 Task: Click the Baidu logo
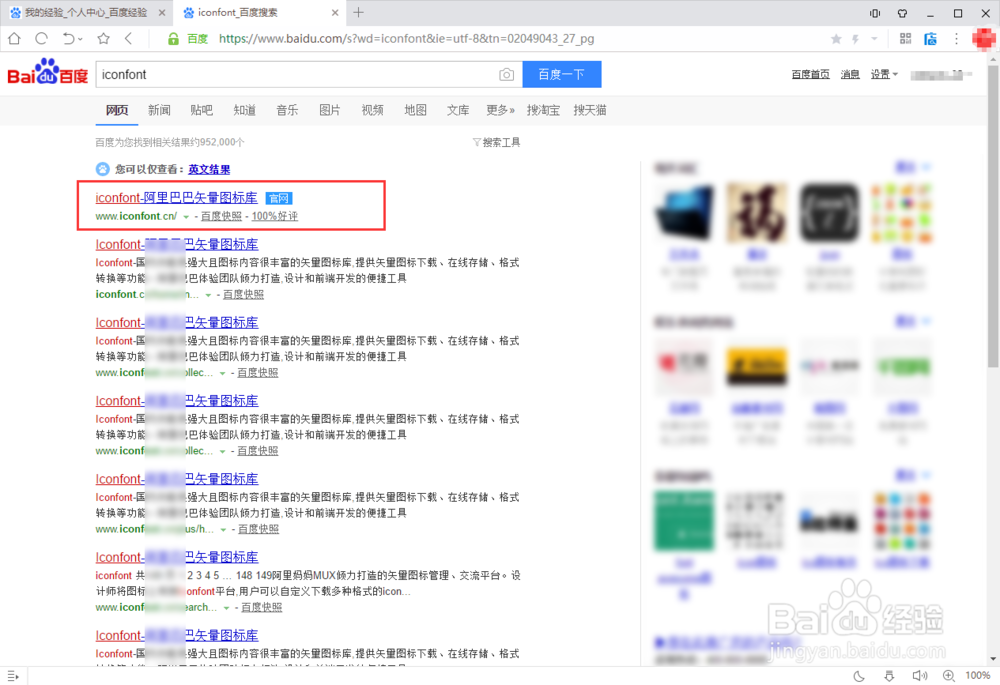(x=47, y=72)
